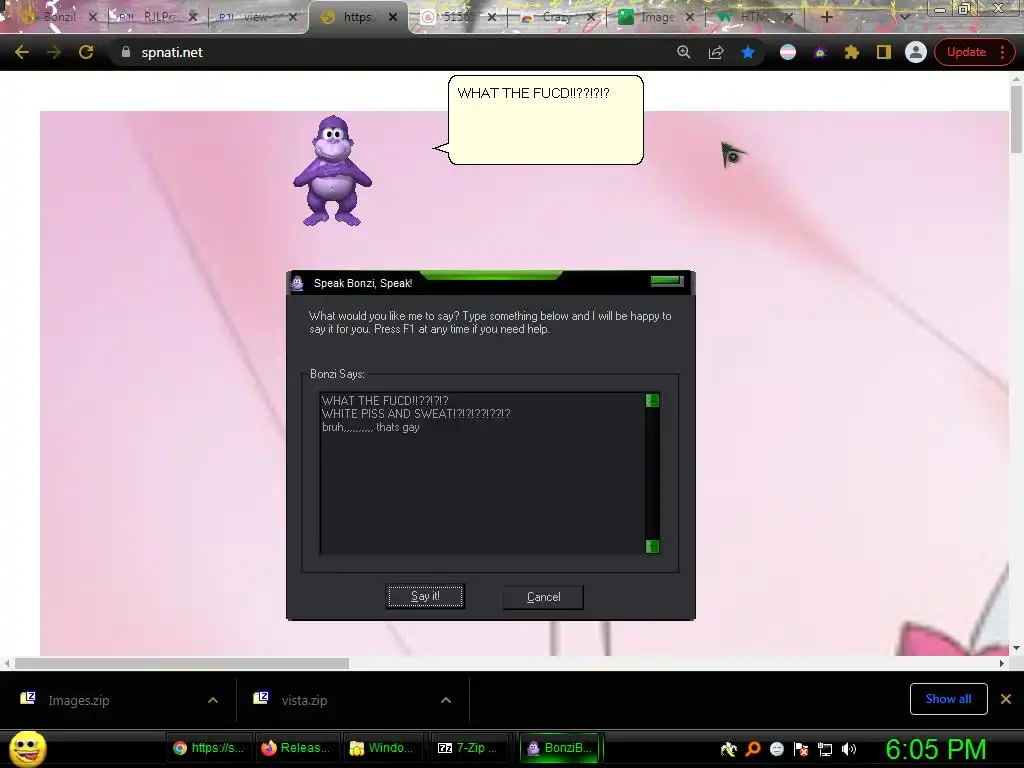This screenshot has width=1024, height=768.
Task: Click the page horizontal scrollbar thumb
Action: tap(182, 664)
